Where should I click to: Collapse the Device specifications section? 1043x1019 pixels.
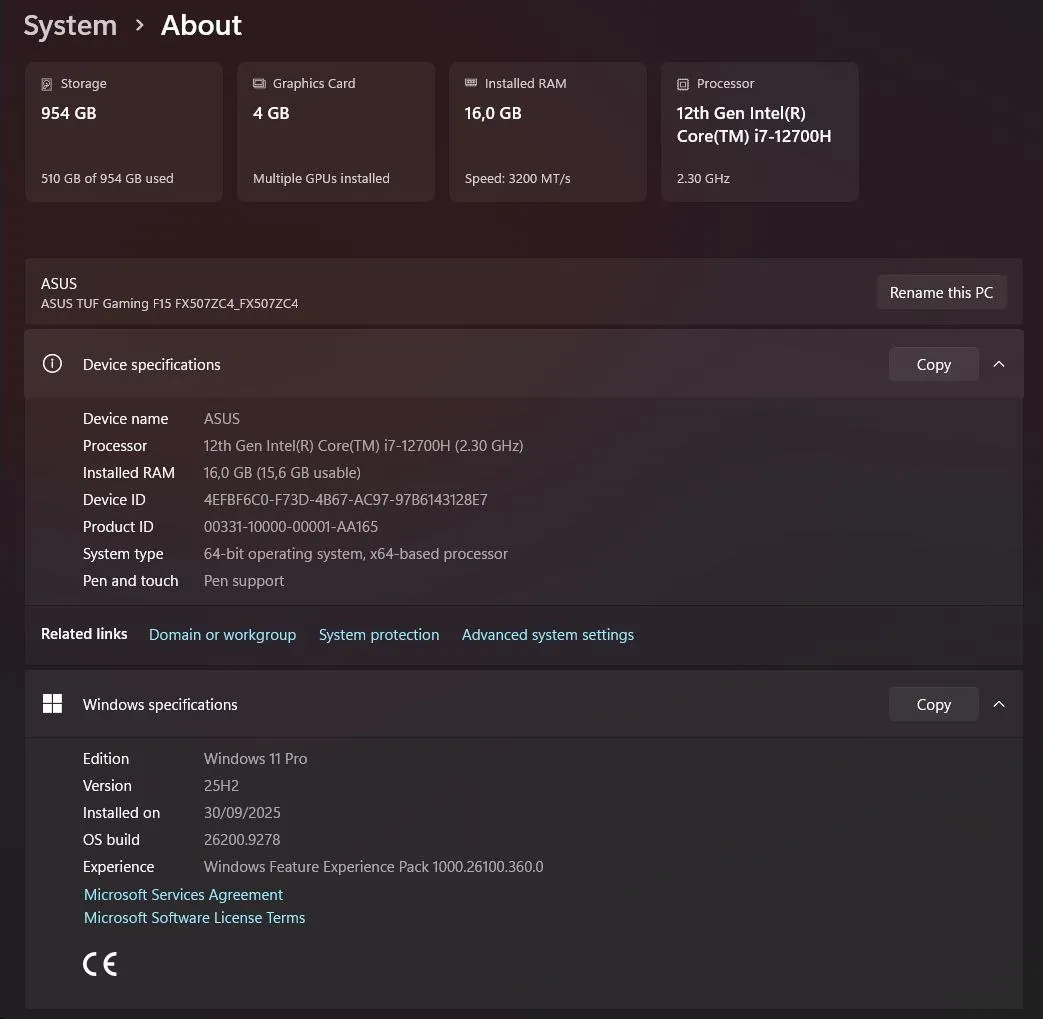click(x=998, y=364)
